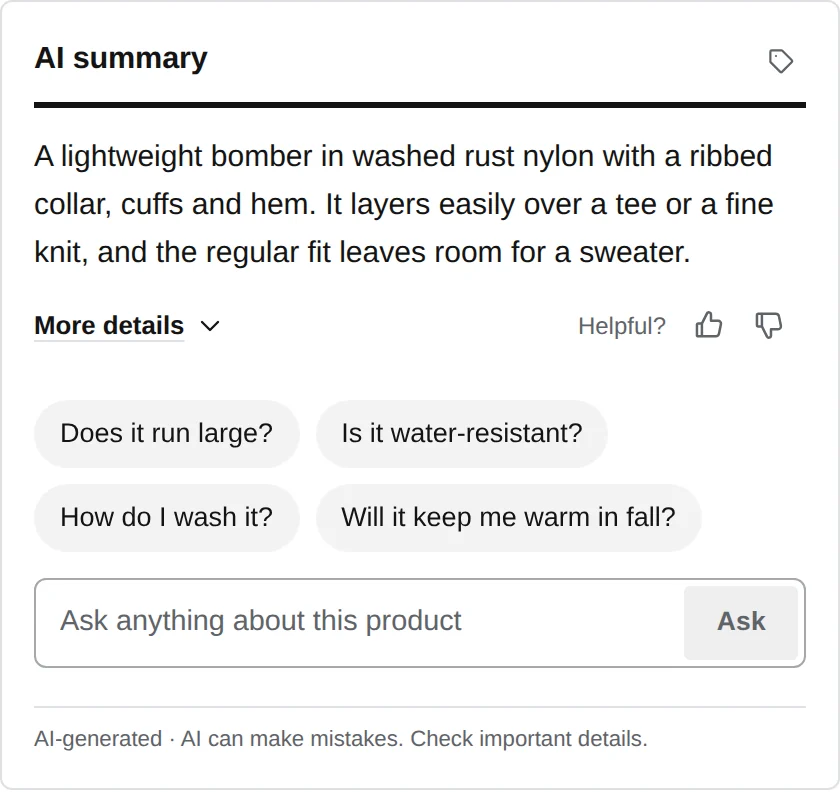Click "Check important details" in the footer
The height and width of the screenshot is (792, 840).
pos(529,739)
